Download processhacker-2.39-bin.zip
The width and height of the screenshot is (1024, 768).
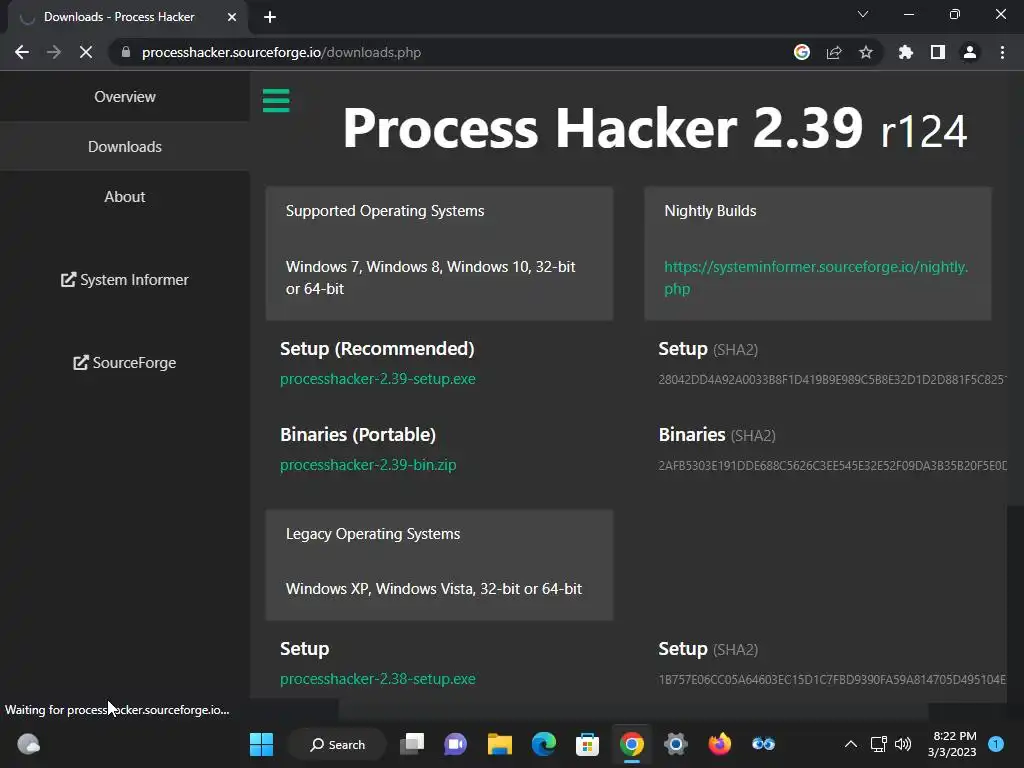tap(368, 465)
